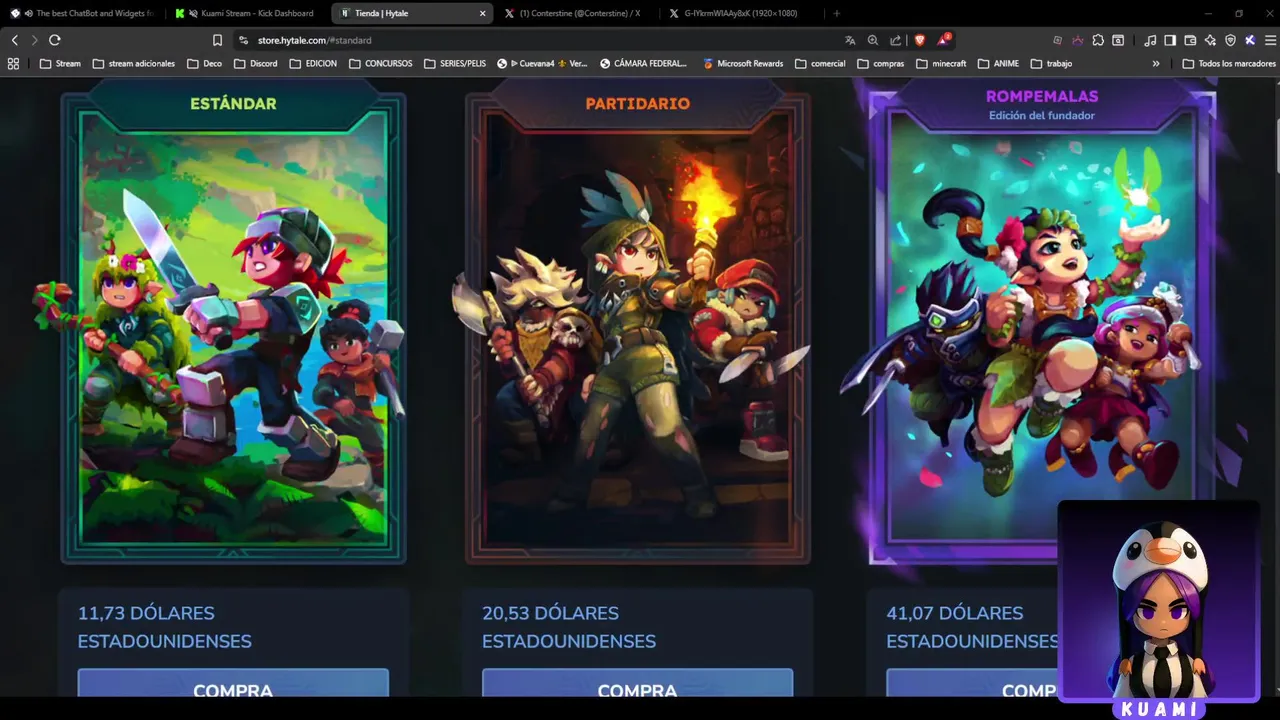Viewport: 1280px width, 720px height.
Task: Expand the Stream bookmarks folder
Action: pos(60,63)
